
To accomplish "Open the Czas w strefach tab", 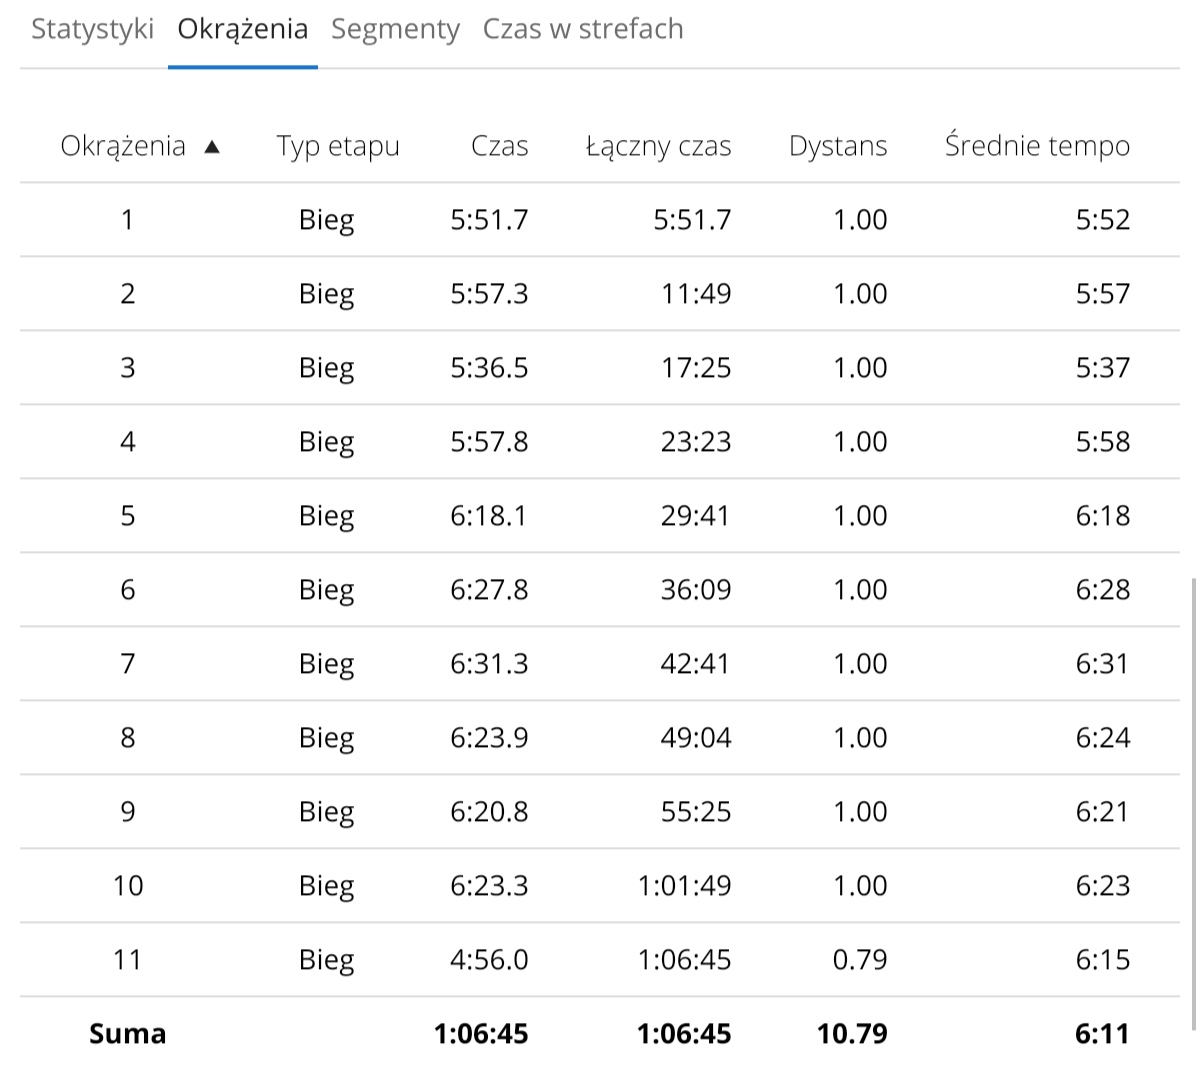I will 583,29.
